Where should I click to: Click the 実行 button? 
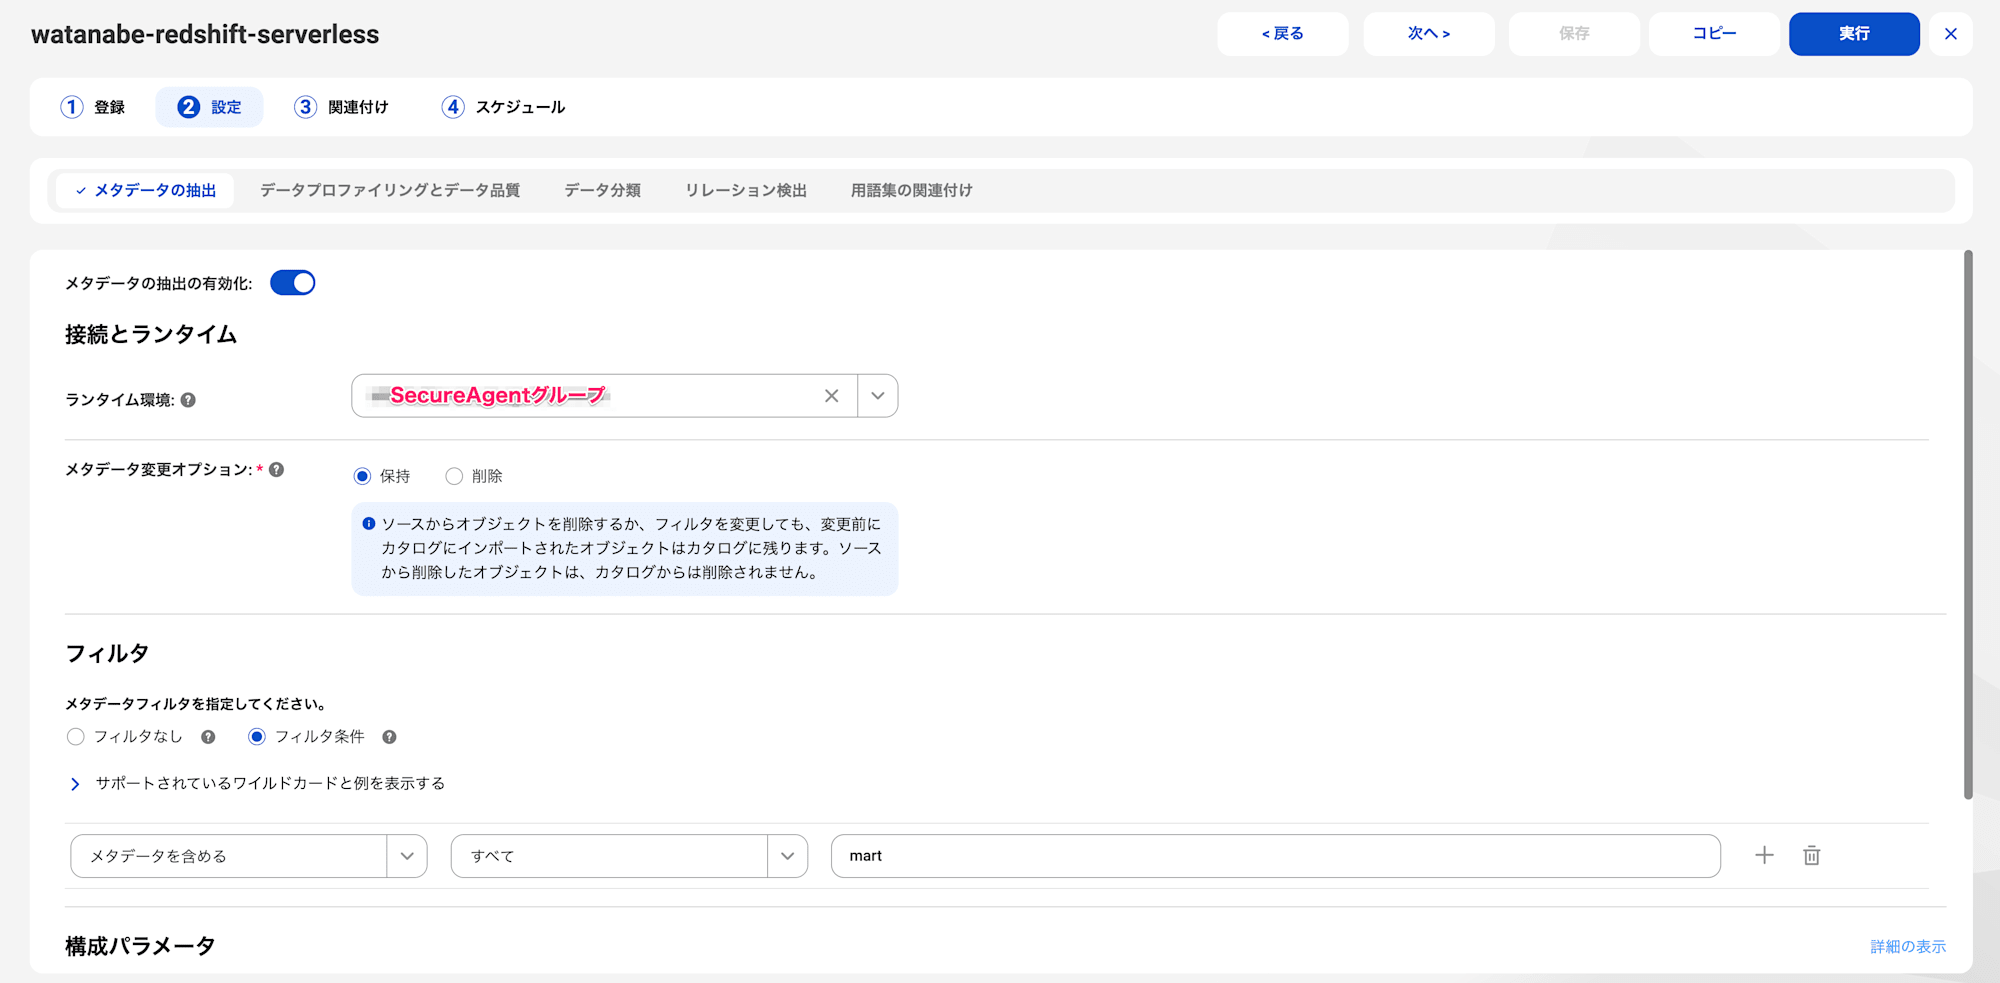(x=1854, y=34)
